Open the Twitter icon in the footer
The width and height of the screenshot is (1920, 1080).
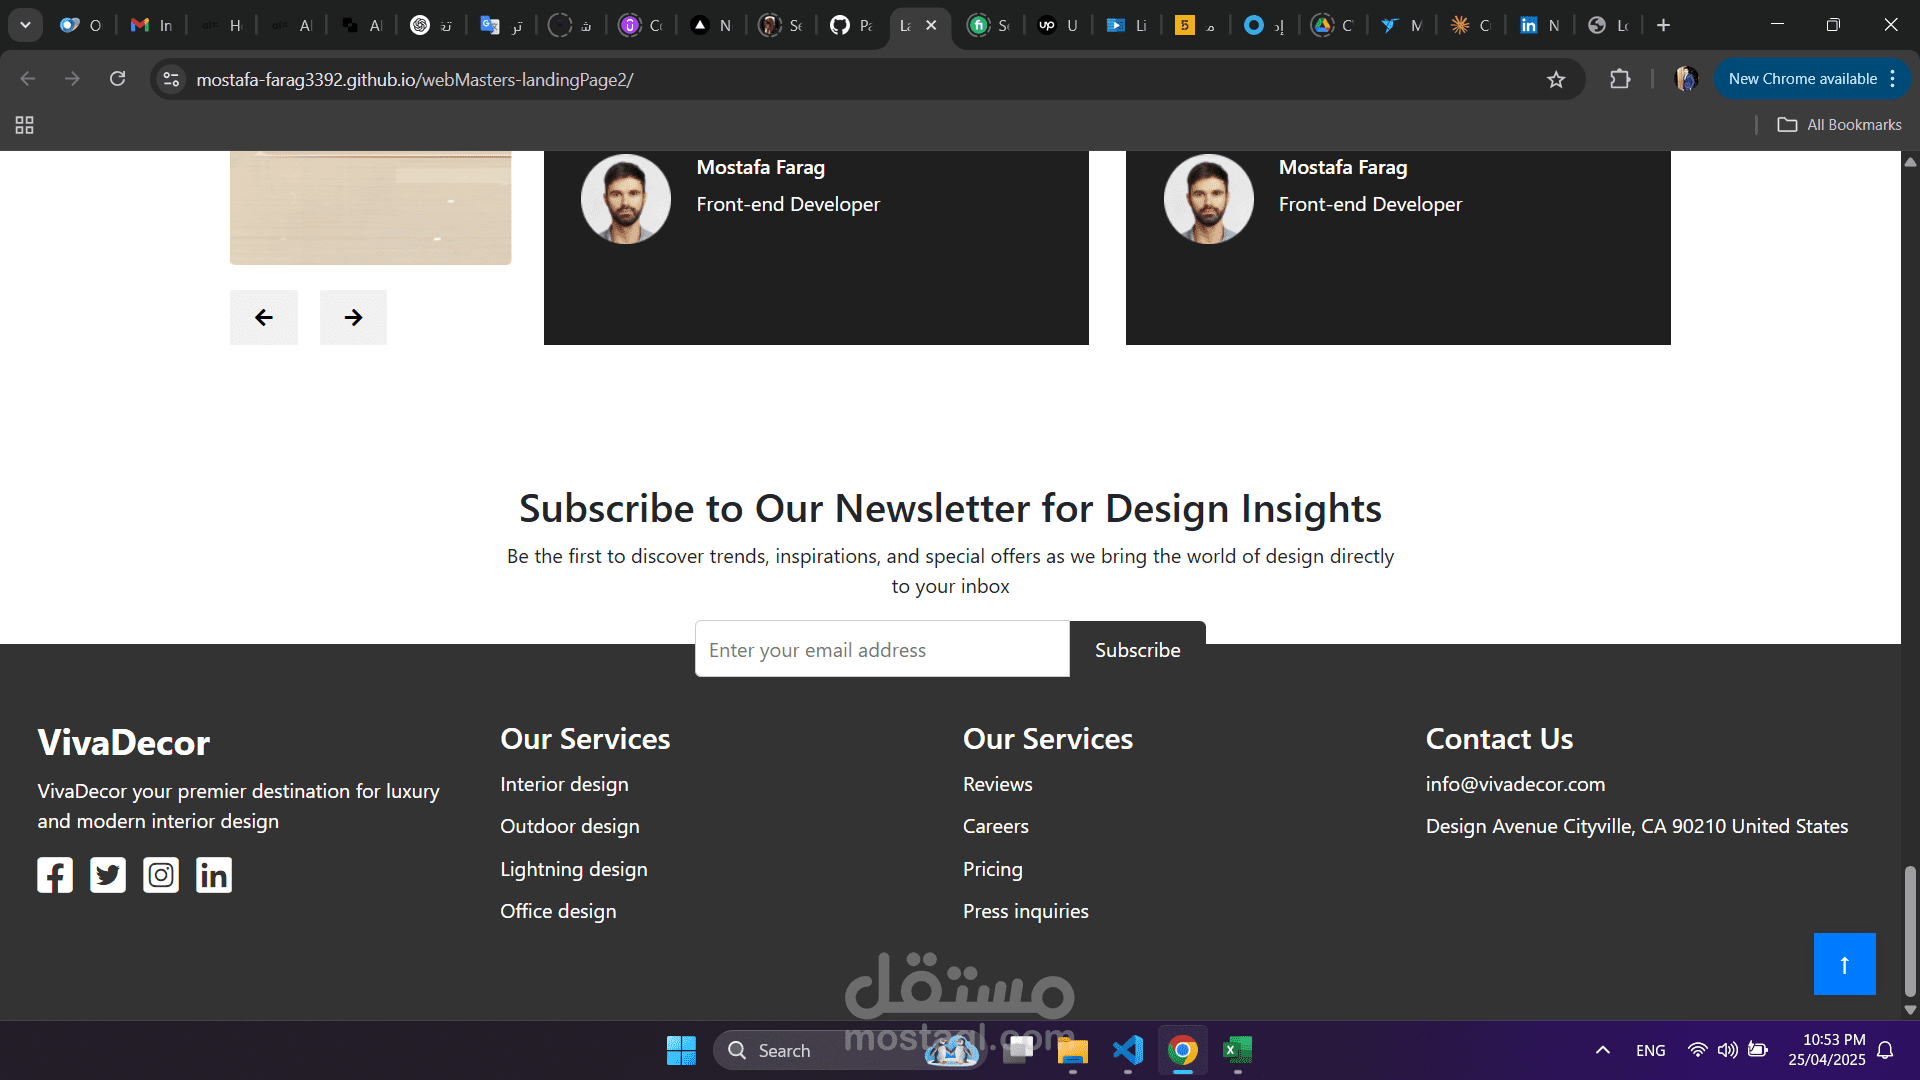tap(108, 875)
